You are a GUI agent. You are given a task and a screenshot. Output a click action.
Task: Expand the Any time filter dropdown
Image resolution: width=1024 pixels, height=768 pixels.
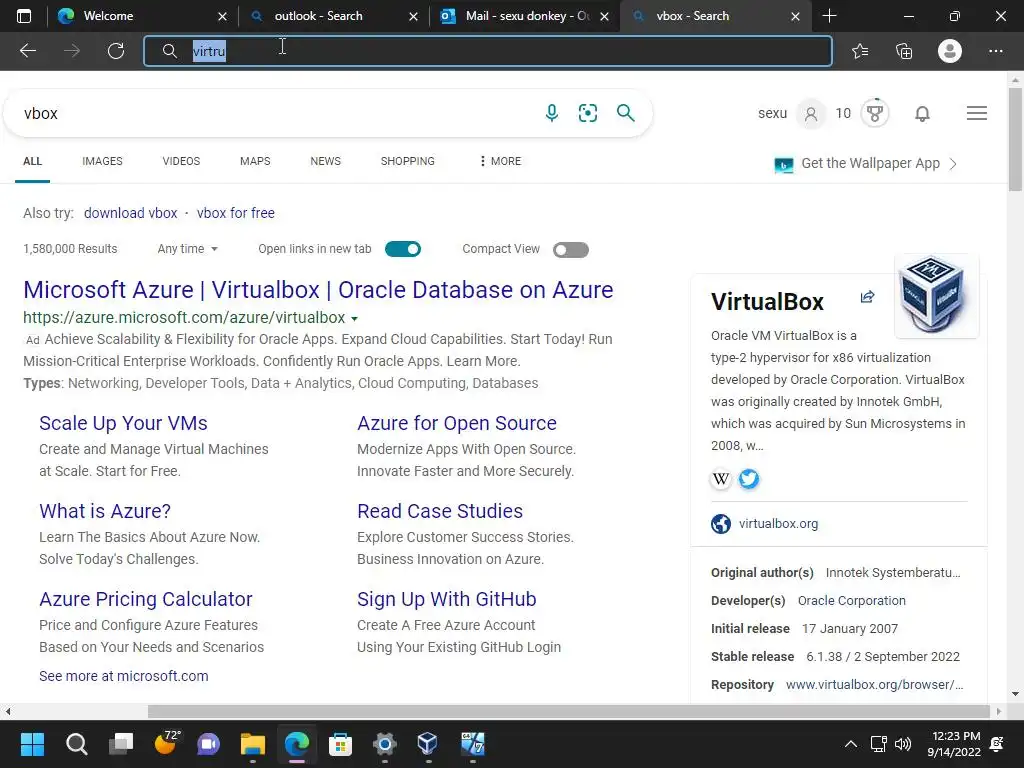click(x=187, y=249)
